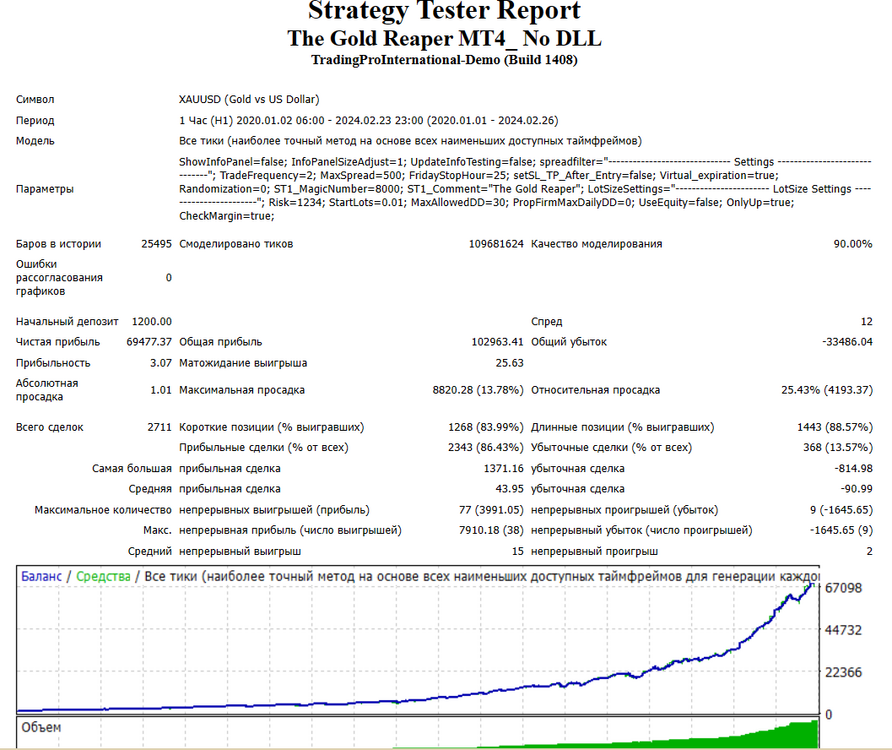Select modeling quality value 90.00%
892x750 pixels.
(x=853, y=244)
